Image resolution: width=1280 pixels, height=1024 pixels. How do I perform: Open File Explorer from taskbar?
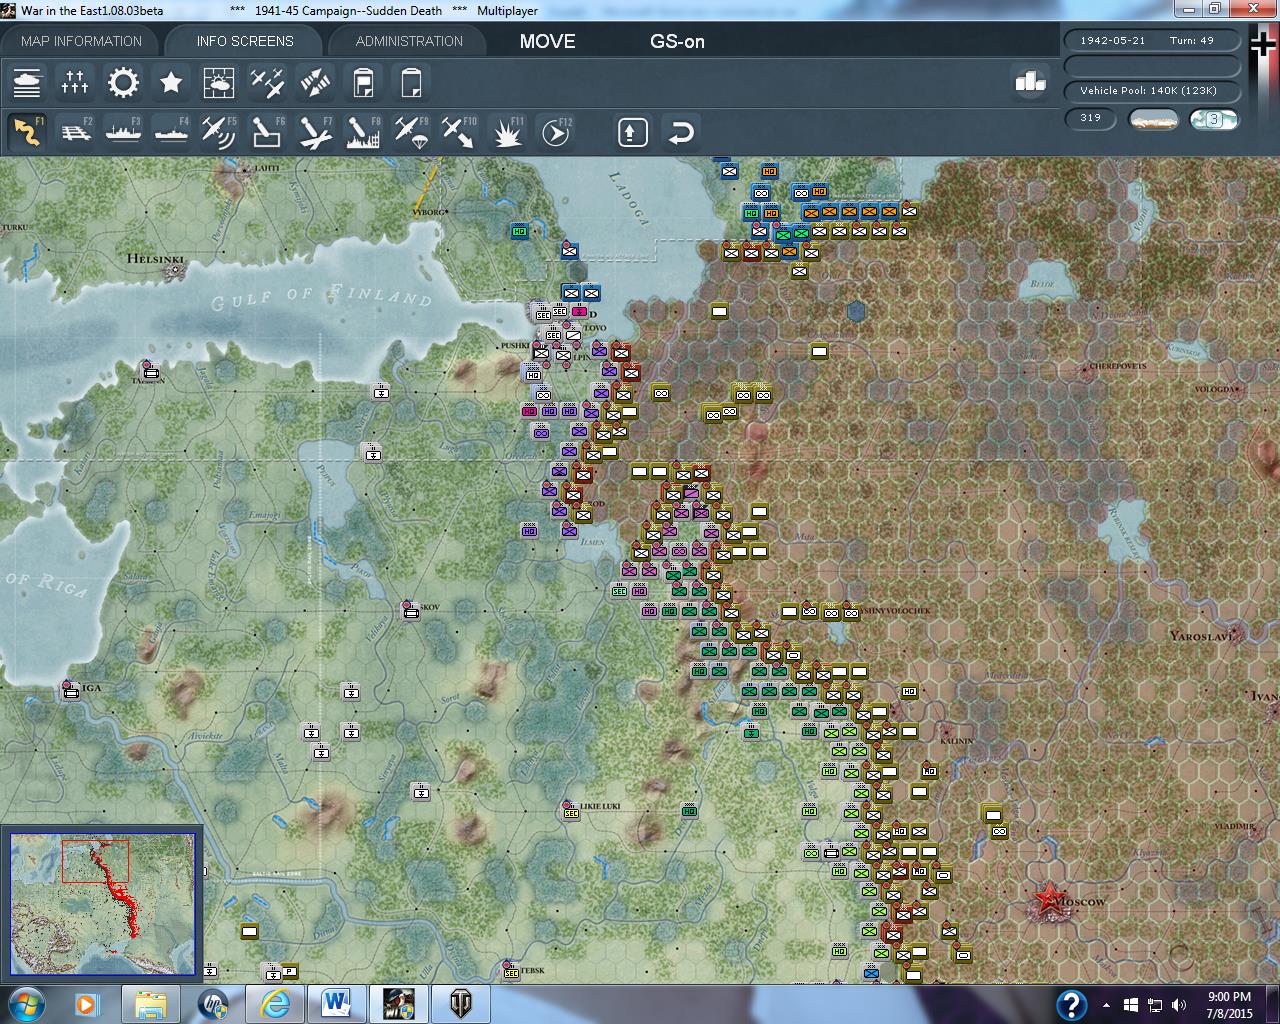(151, 1004)
